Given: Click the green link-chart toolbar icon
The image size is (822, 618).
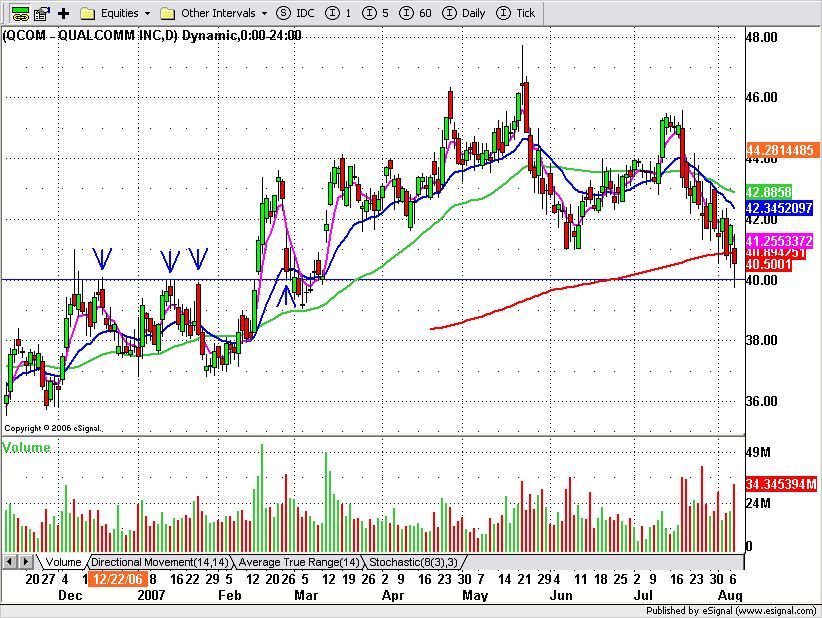Looking at the screenshot, I should [x=20, y=13].
